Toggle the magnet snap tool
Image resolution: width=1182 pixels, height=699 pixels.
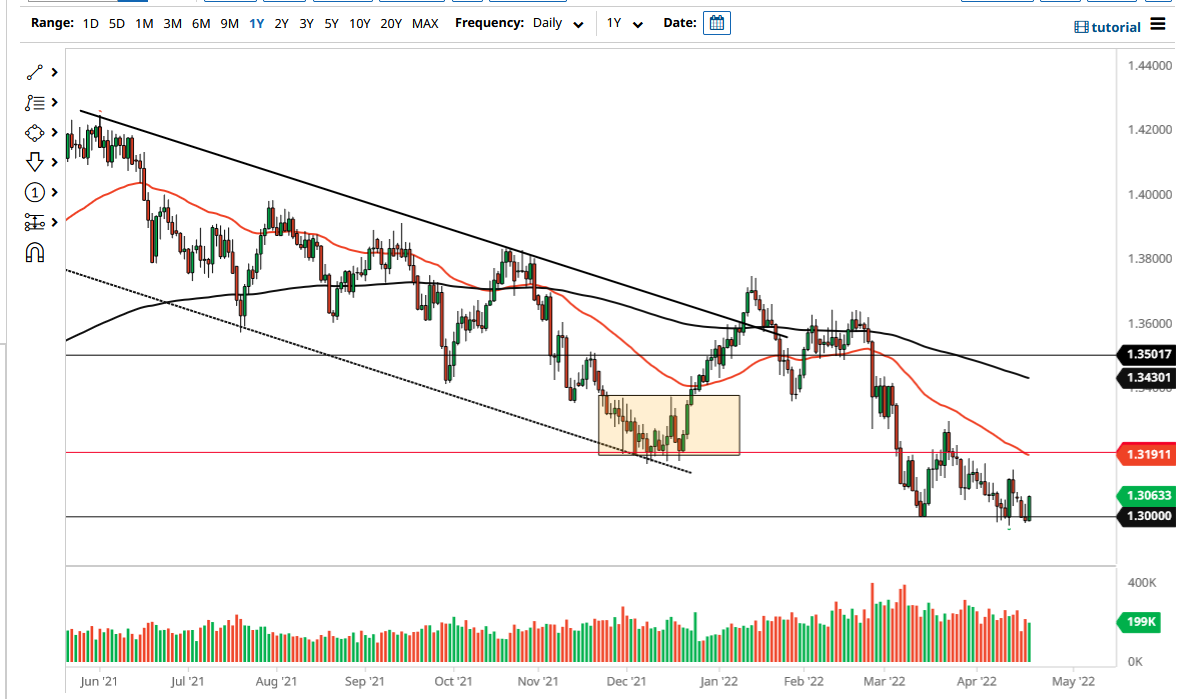coord(33,252)
